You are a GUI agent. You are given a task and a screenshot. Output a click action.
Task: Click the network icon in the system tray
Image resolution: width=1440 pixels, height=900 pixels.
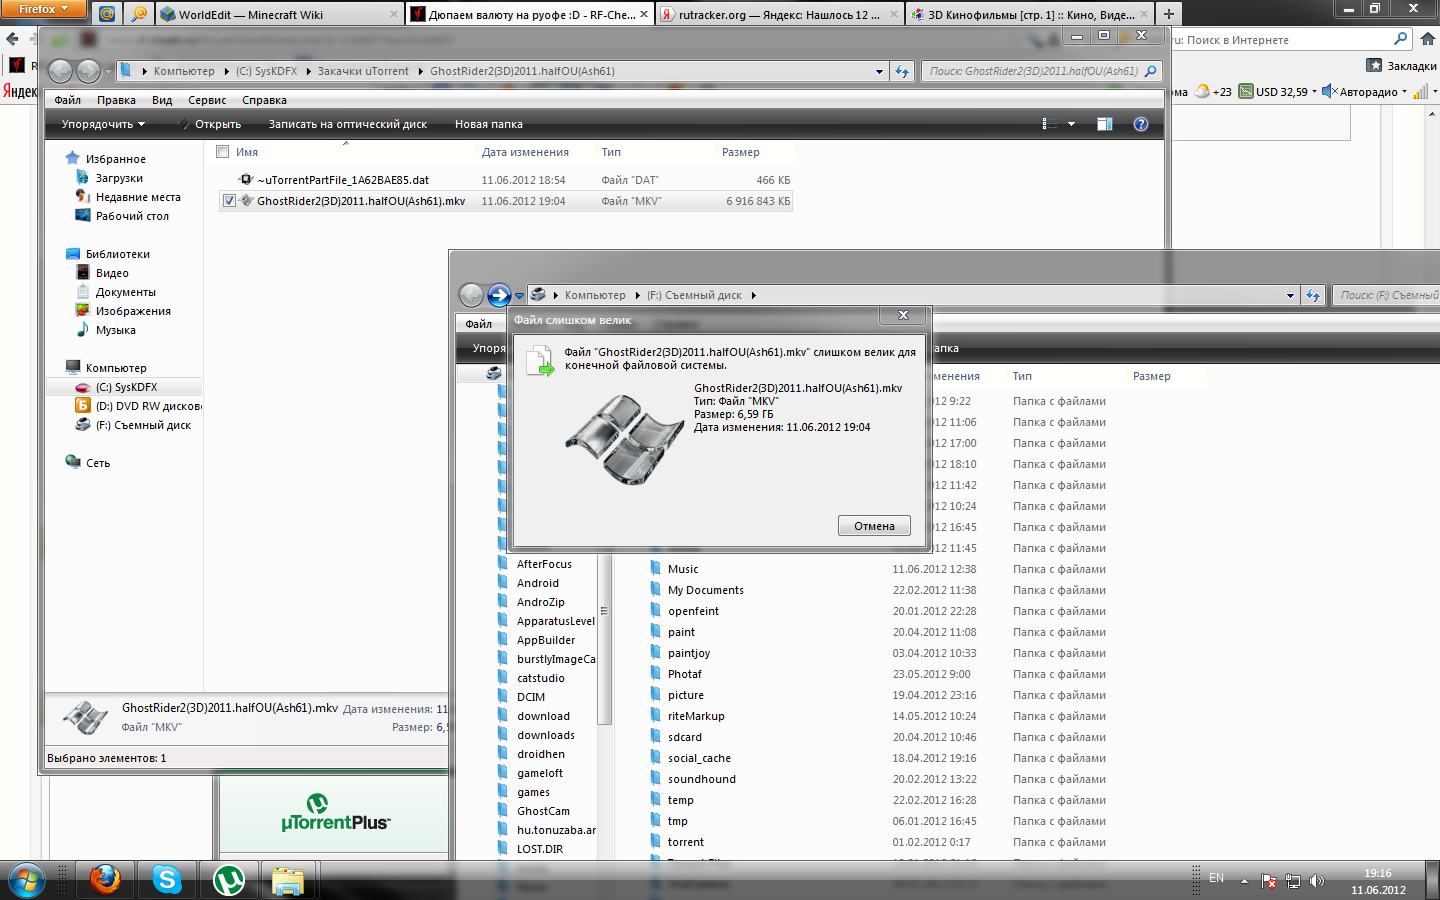click(1293, 881)
